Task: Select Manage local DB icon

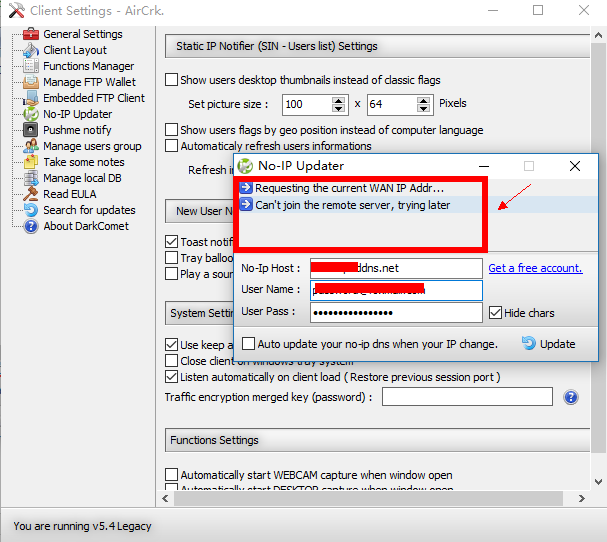Action: click(31, 178)
